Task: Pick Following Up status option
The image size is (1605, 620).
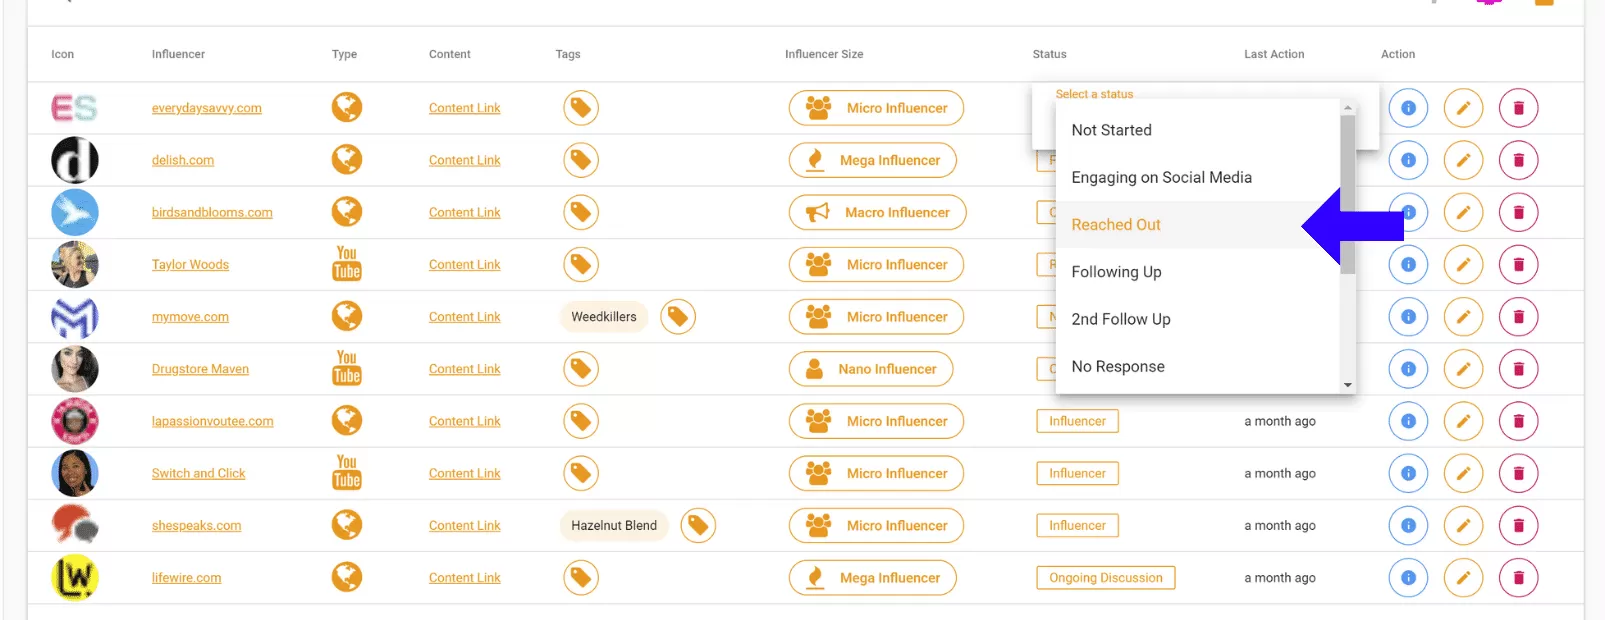Action: (1198, 272)
